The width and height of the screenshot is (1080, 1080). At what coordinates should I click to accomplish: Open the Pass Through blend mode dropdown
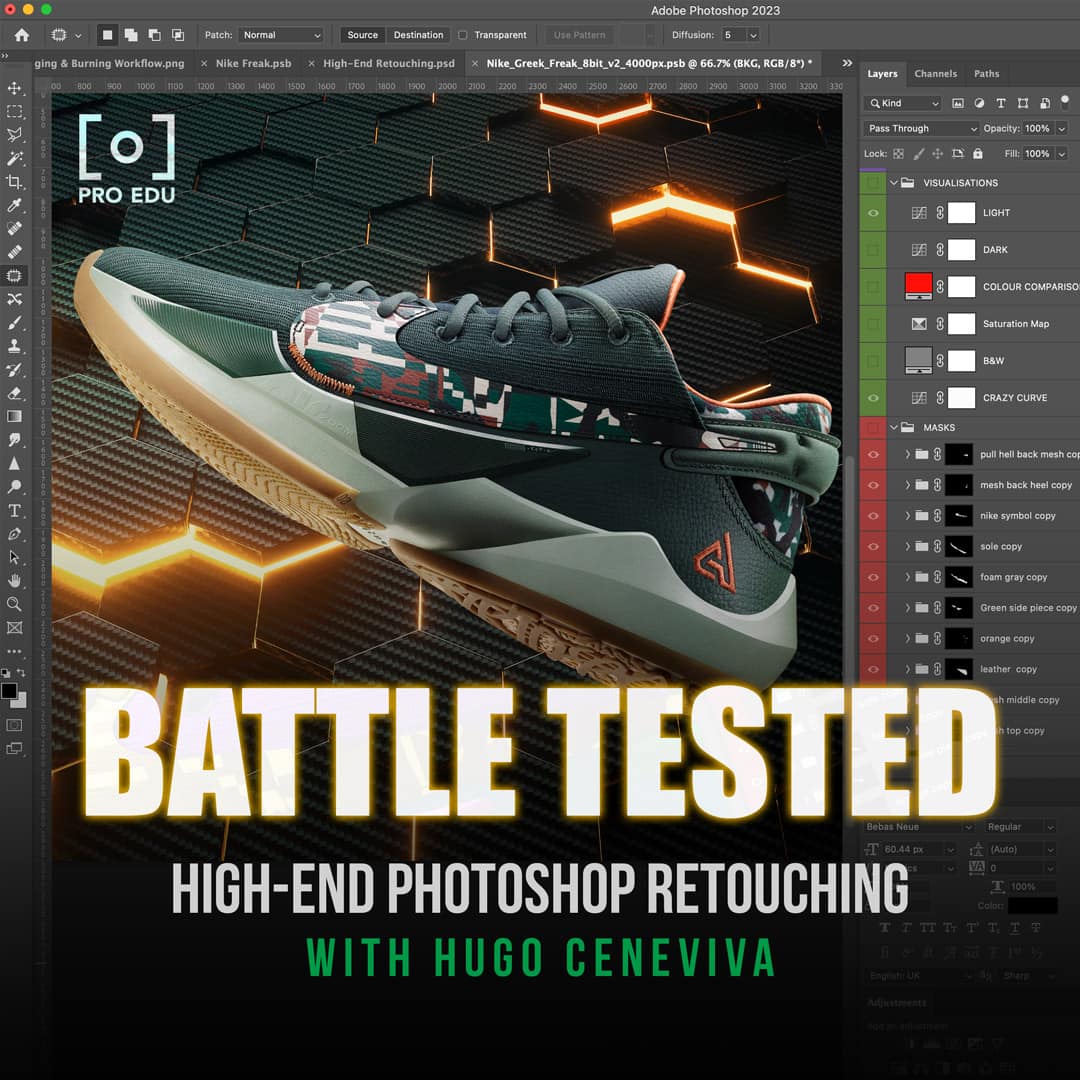[x=918, y=128]
